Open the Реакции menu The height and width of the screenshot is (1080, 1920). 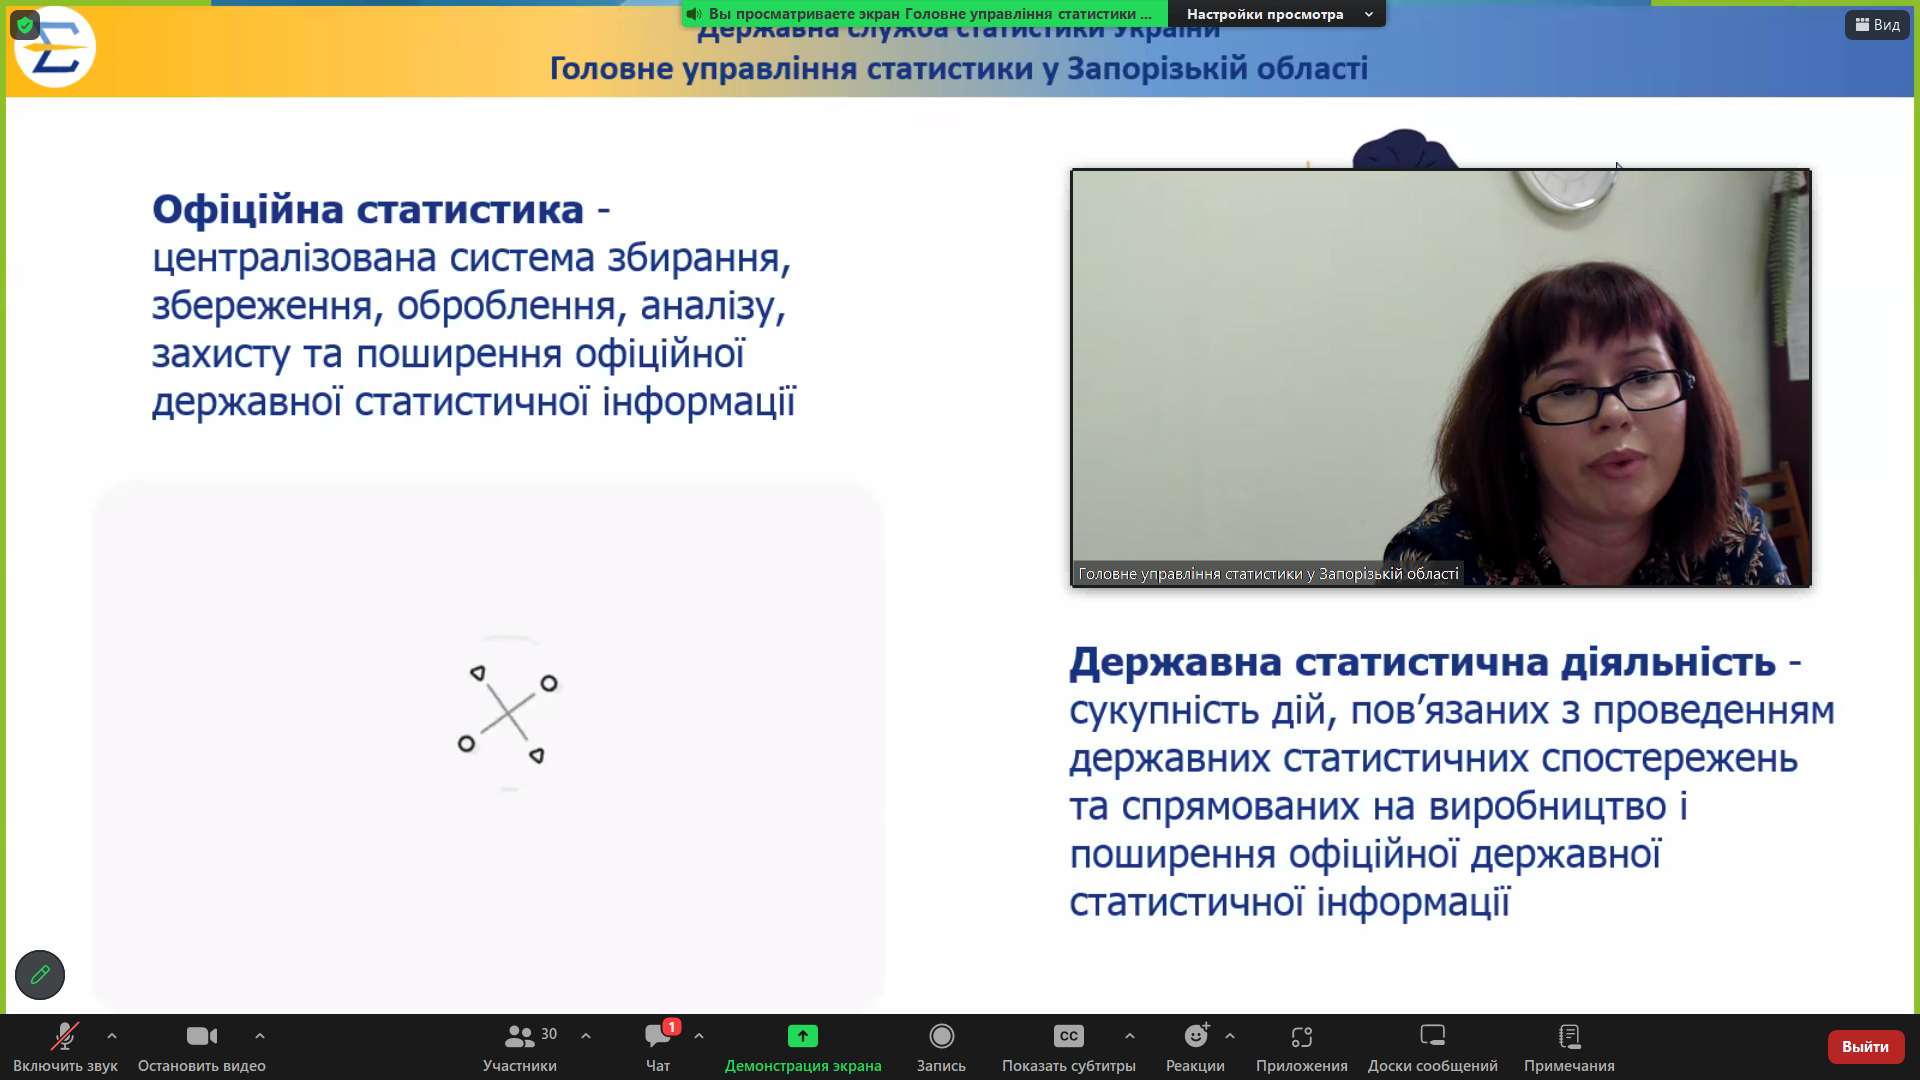(1196, 1047)
